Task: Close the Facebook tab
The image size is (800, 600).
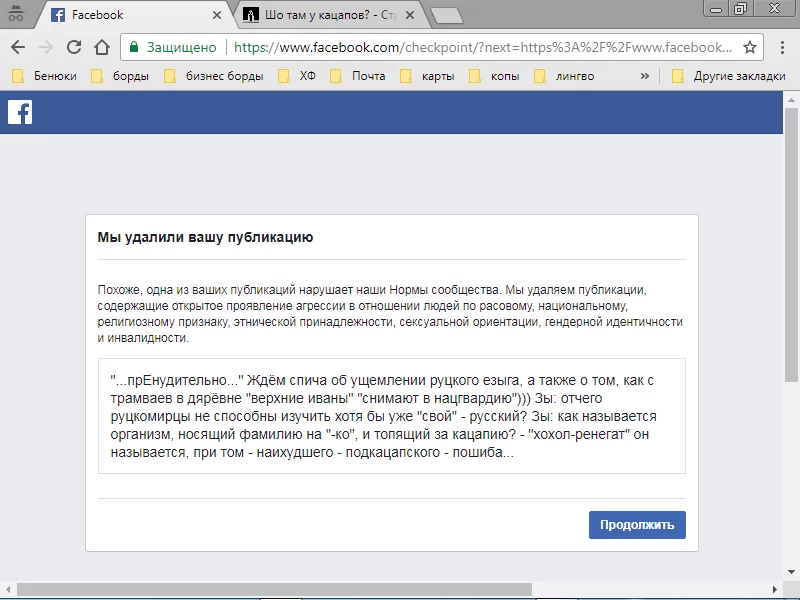Action: [217, 15]
